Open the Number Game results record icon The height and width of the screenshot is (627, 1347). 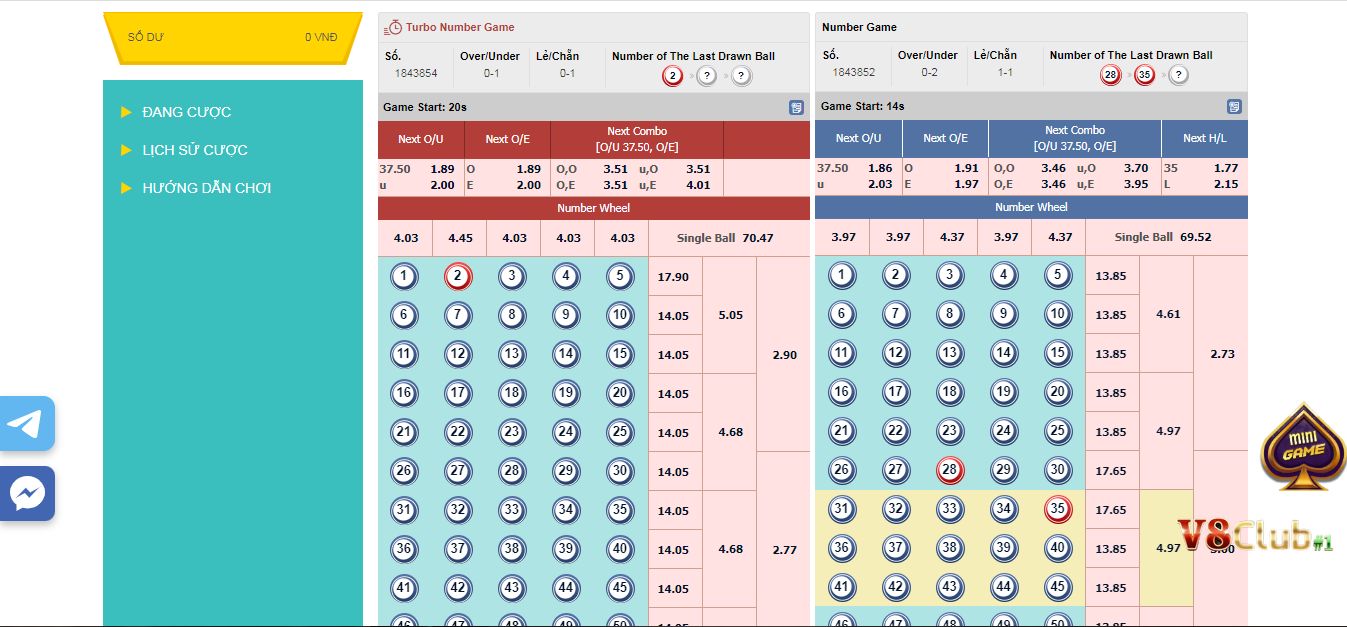tap(1233, 105)
